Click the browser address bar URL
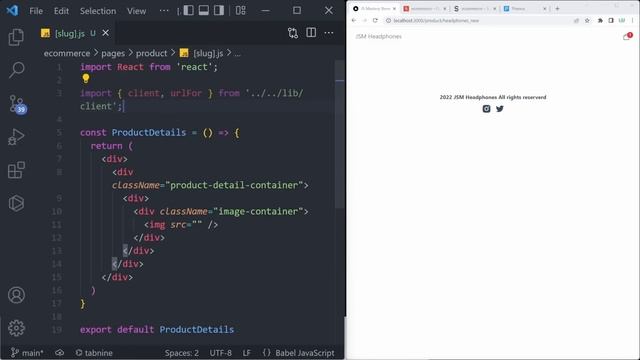This screenshot has height=360, width=640. point(436,20)
